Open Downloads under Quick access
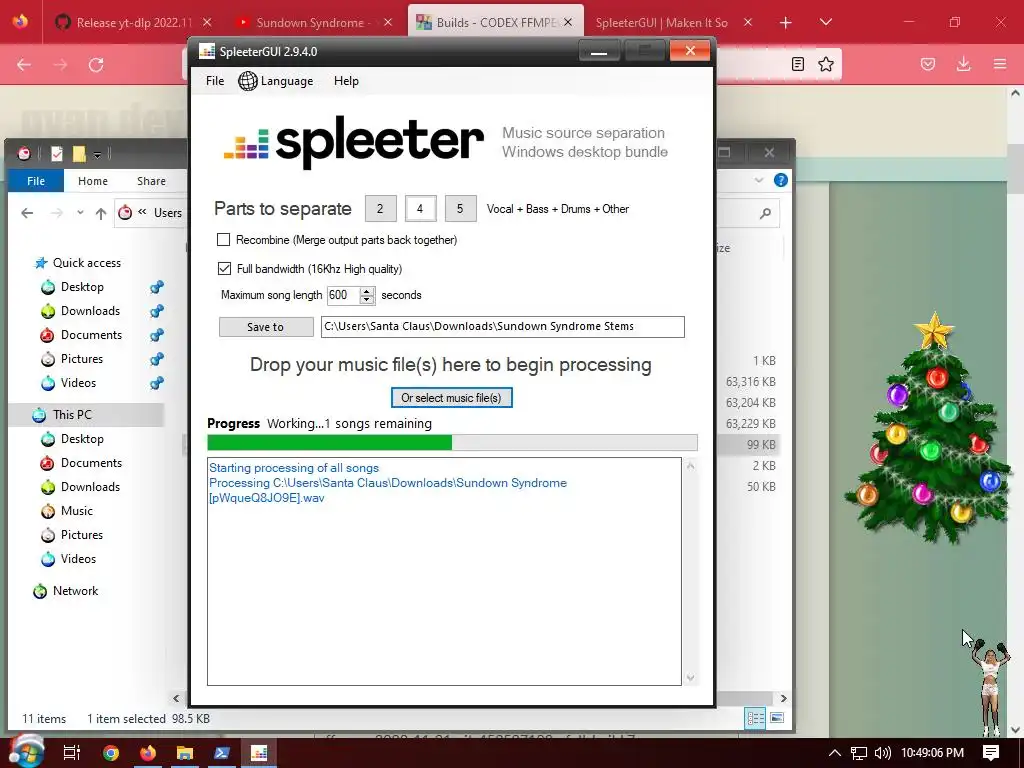Viewport: 1024px width, 768px height. (x=90, y=311)
